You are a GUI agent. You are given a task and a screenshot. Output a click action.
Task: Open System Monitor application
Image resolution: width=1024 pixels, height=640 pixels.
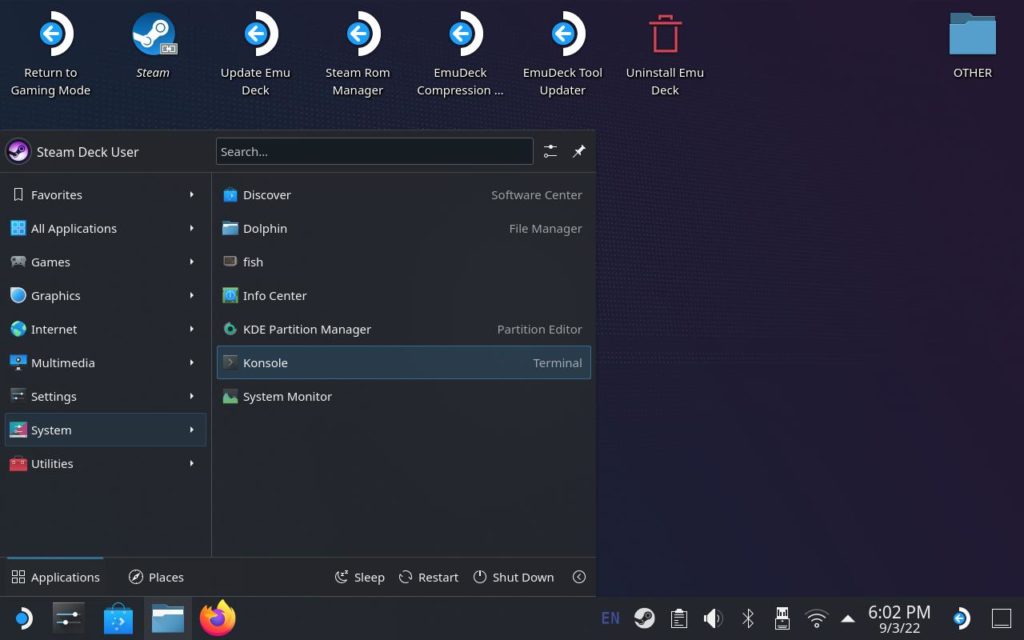(x=404, y=396)
